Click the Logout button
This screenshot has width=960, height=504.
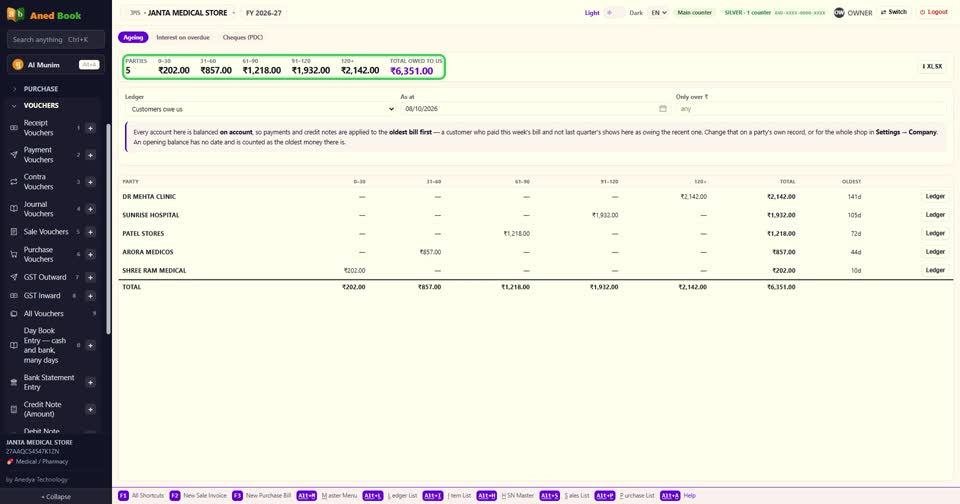[934, 12]
